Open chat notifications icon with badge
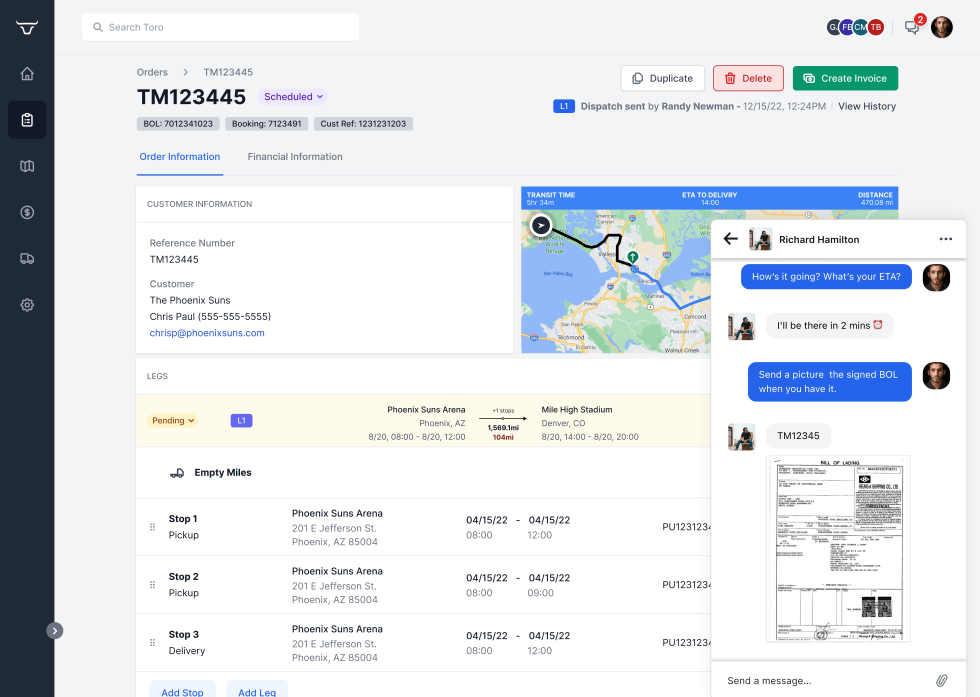Image resolution: width=980 pixels, height=697 pixels. click(x=912, y=27)
